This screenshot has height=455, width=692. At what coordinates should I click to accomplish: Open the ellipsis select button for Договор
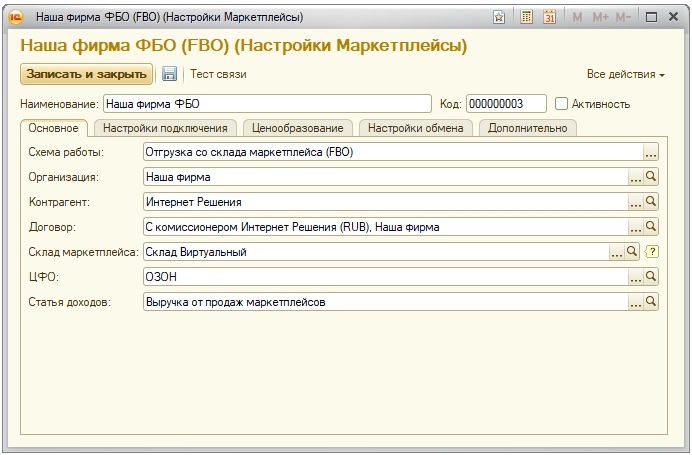point(635,227)
